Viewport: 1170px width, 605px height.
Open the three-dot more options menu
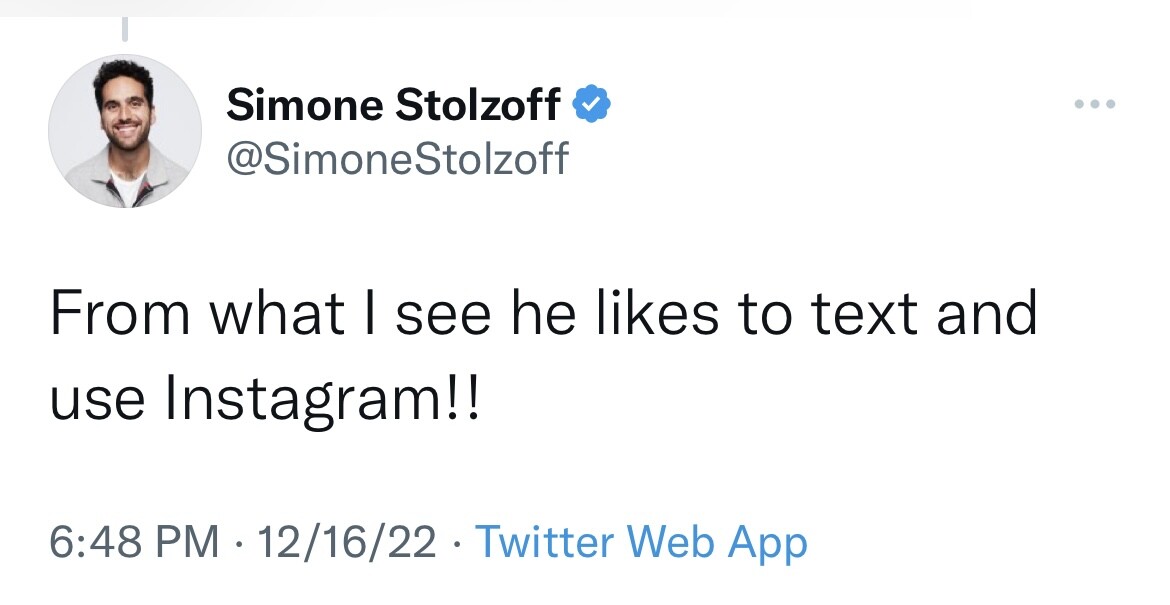(x=1094, y=104)
